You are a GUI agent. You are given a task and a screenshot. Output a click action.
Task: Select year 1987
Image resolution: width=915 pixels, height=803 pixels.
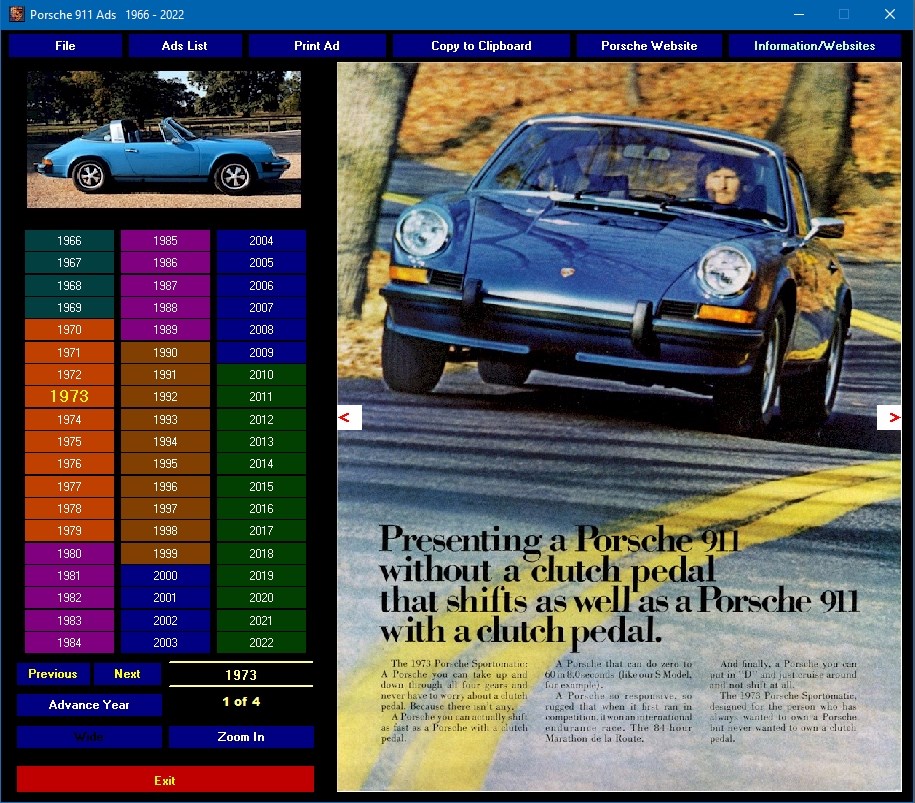tap(165, 285)
